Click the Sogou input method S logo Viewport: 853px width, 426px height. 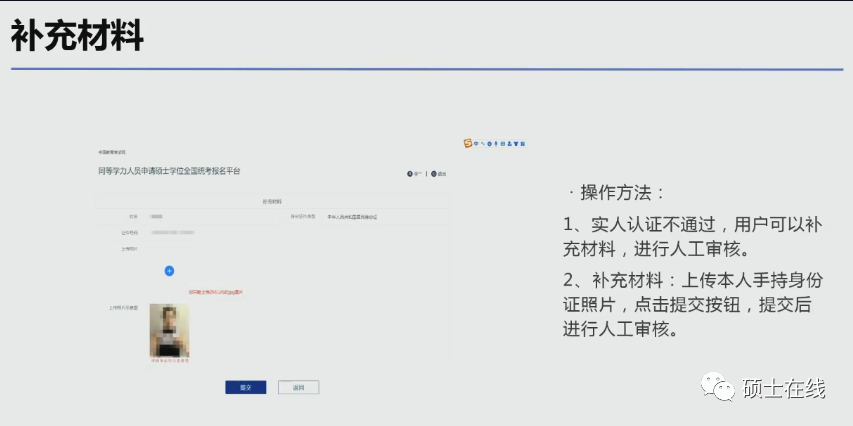click(x=467, y=143)
